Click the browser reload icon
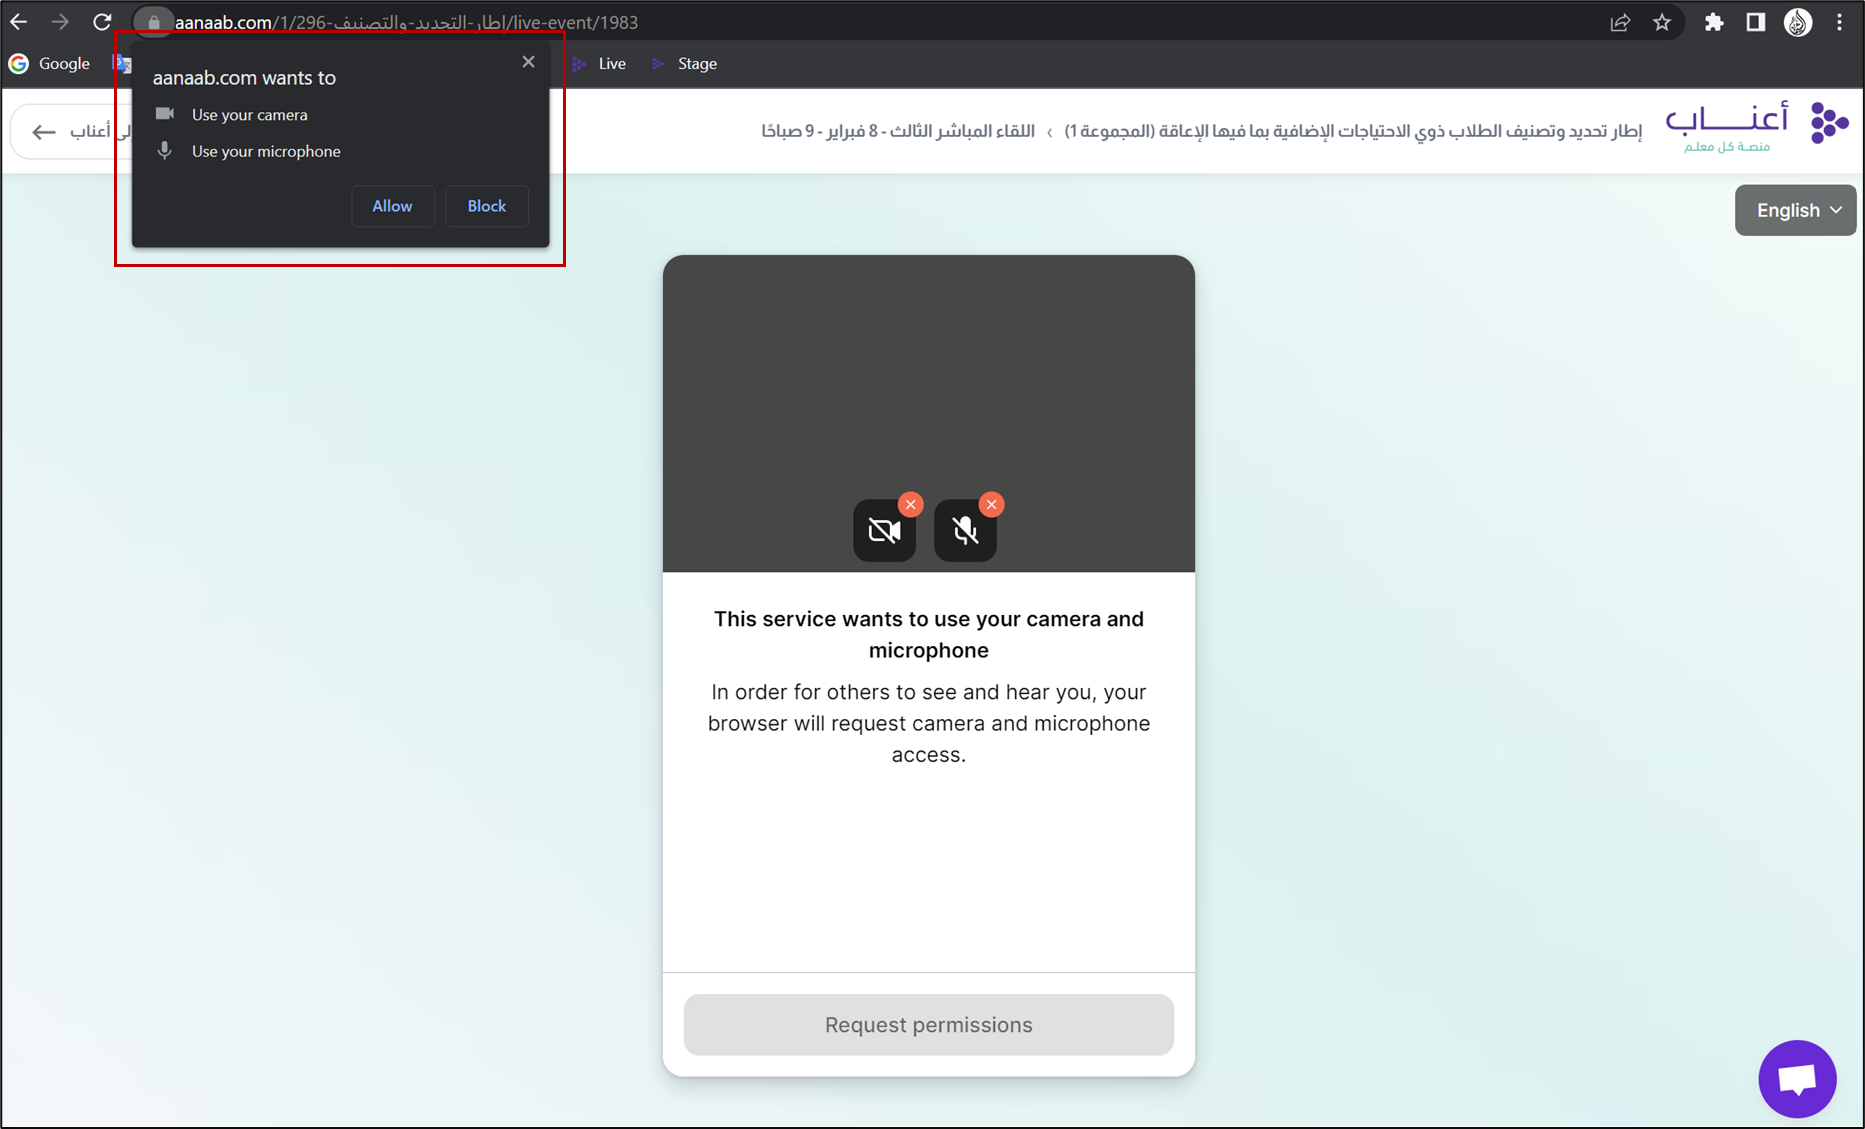The width and height of the screenshot is (1865, 1129). [102, 22]
